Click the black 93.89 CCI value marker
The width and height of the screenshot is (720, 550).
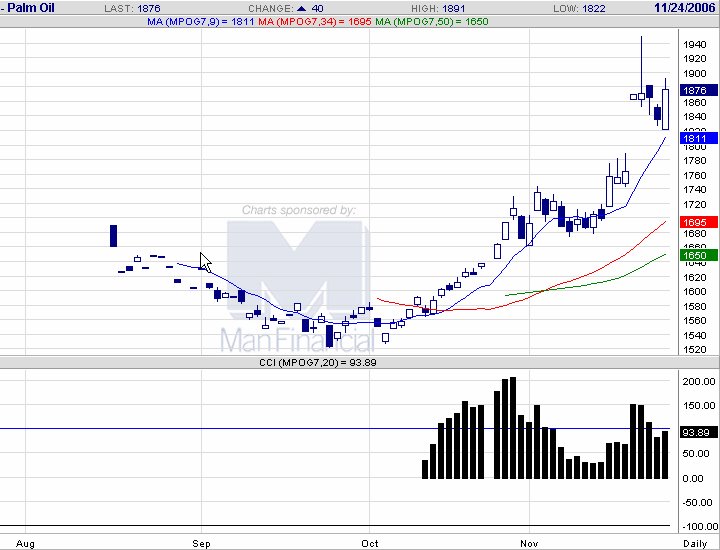[698, 432]
